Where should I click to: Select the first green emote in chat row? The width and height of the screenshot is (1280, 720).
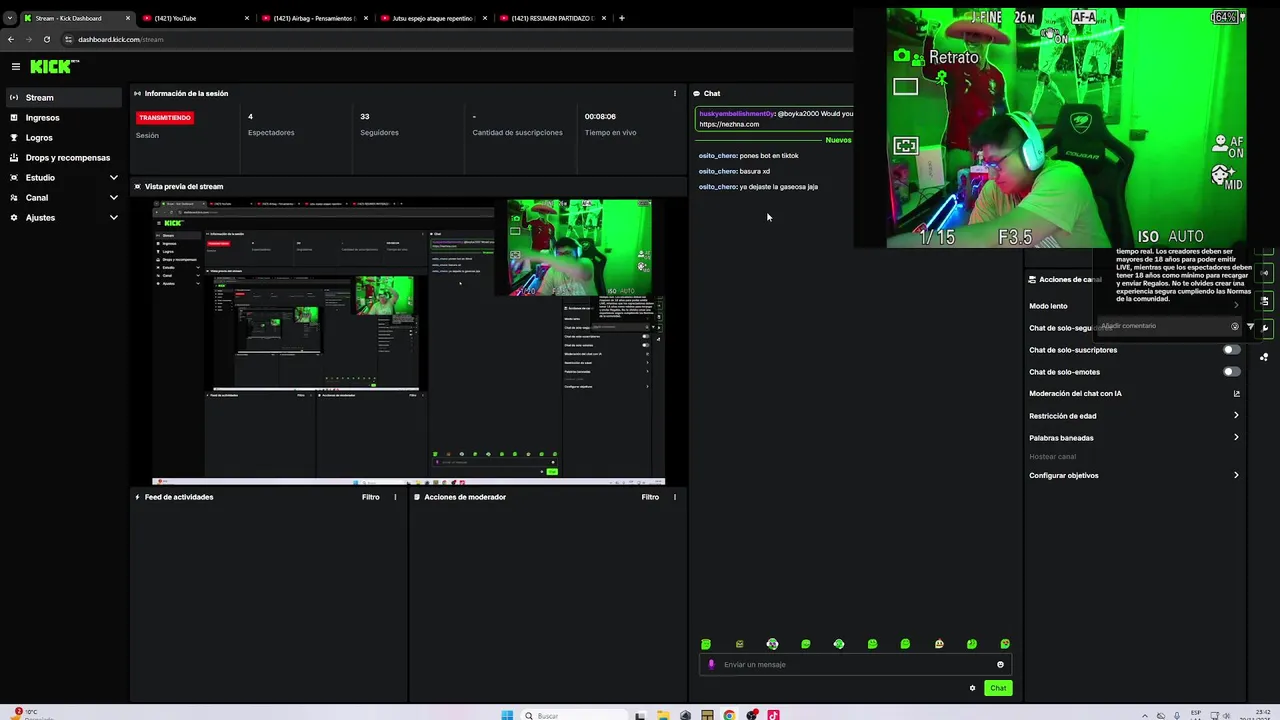click(x=706, y=644)
